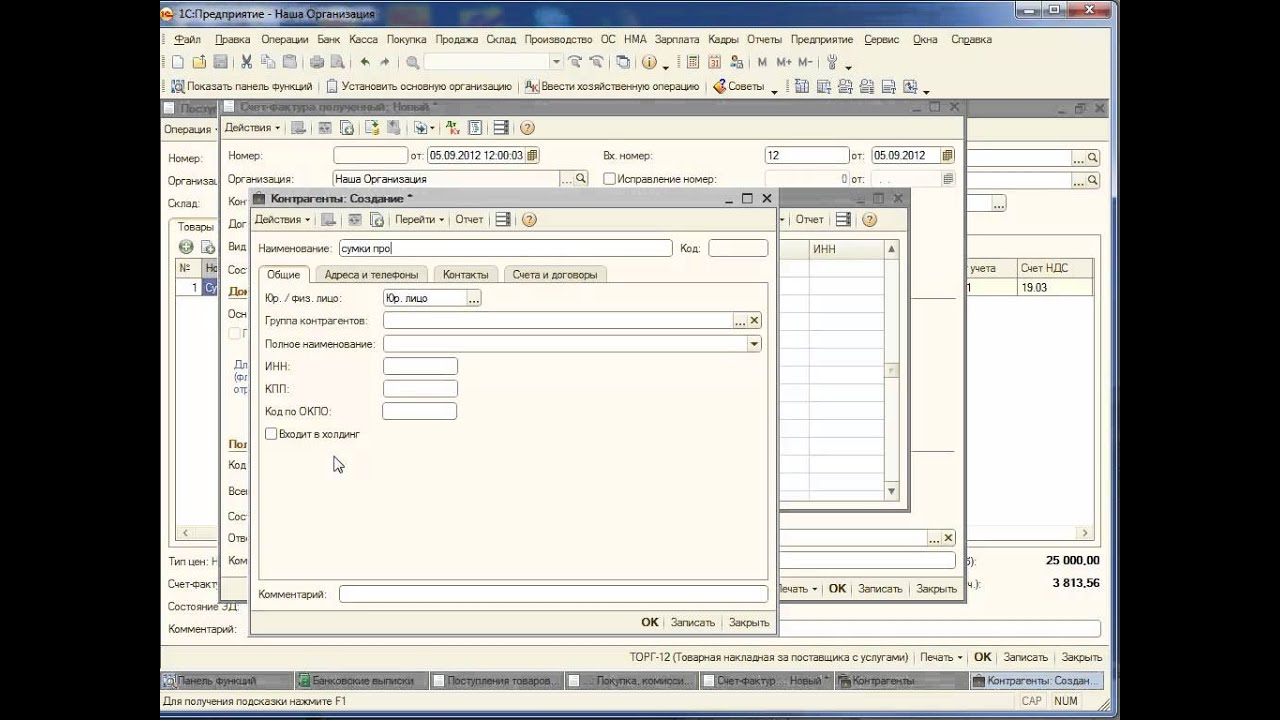Screen dimensions: 1280x720
Task: Click the M+ memory add button
Action: pos(783,62)
